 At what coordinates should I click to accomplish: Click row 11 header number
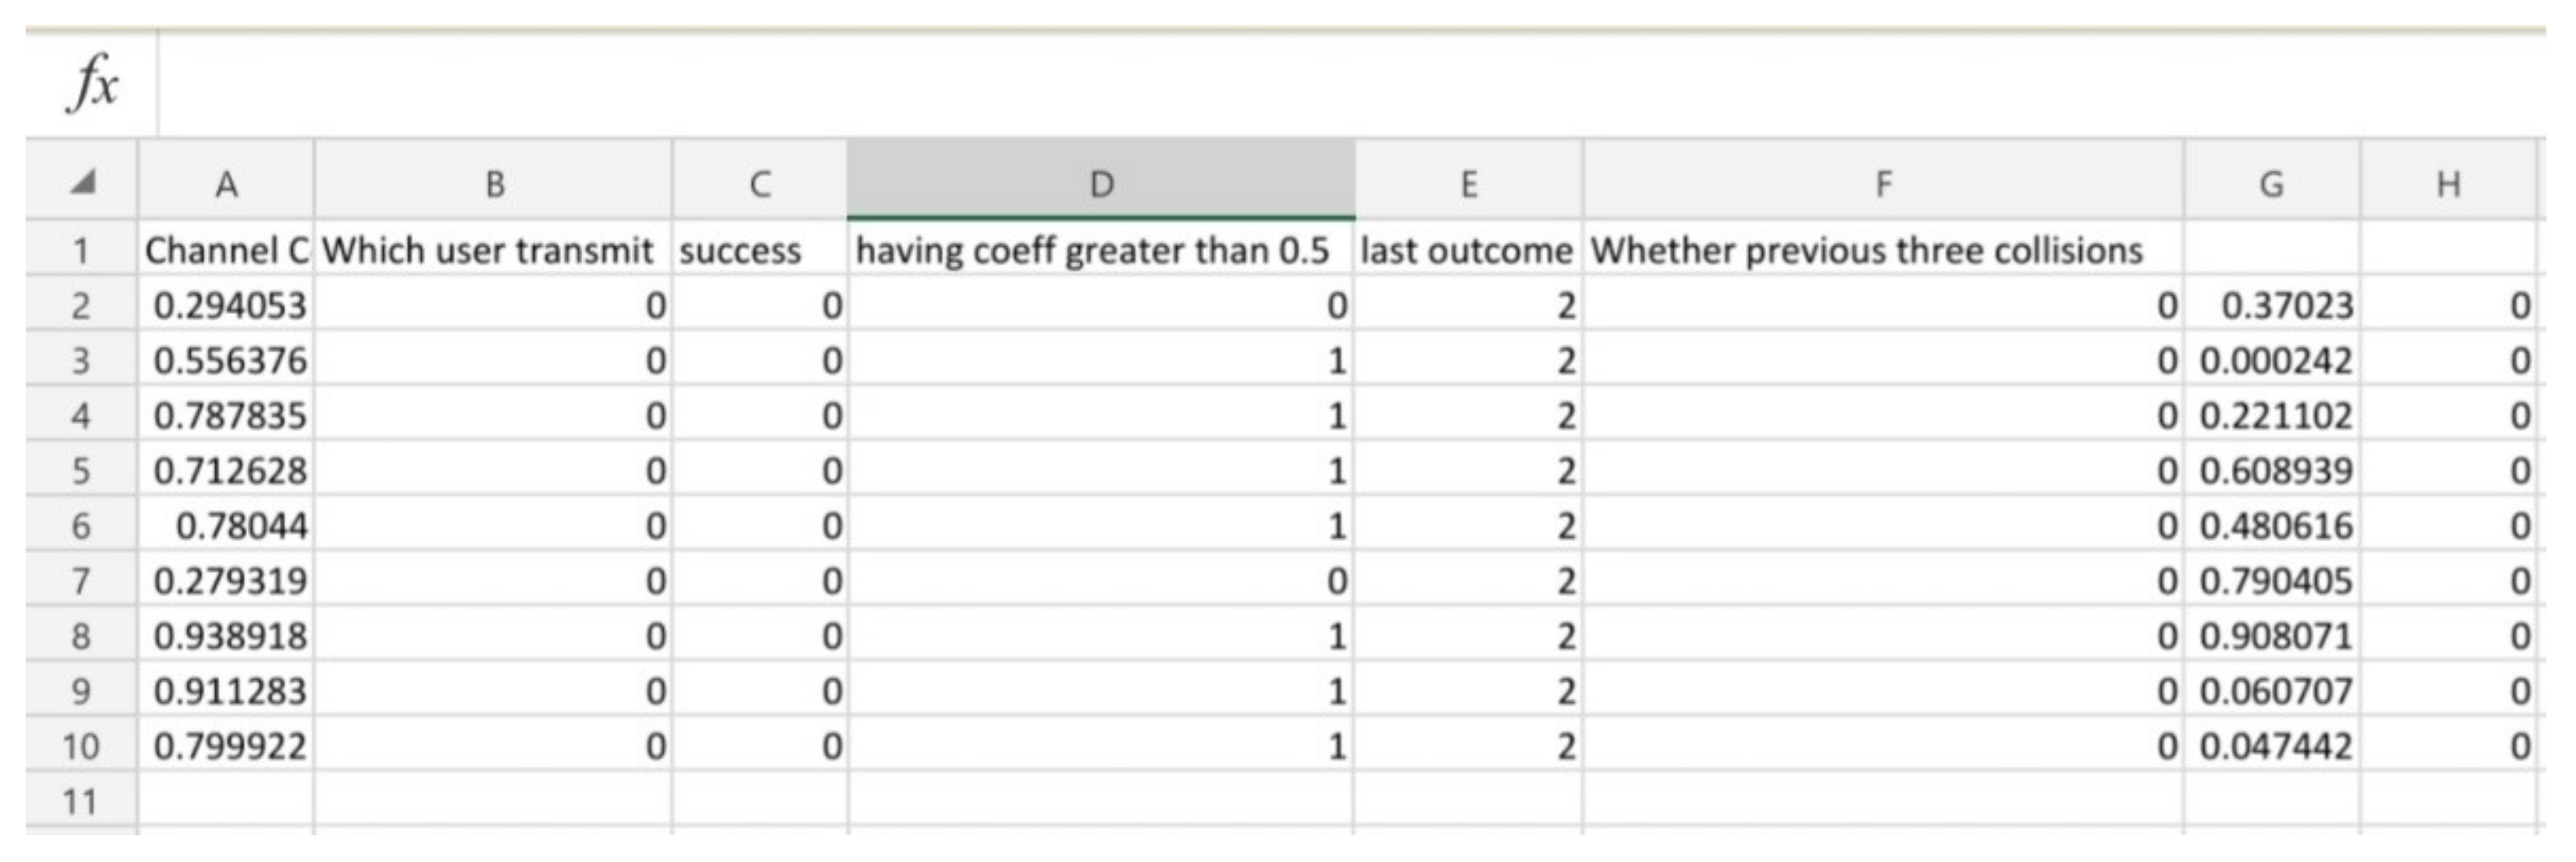pyautogui.click(x=81, y=801)
